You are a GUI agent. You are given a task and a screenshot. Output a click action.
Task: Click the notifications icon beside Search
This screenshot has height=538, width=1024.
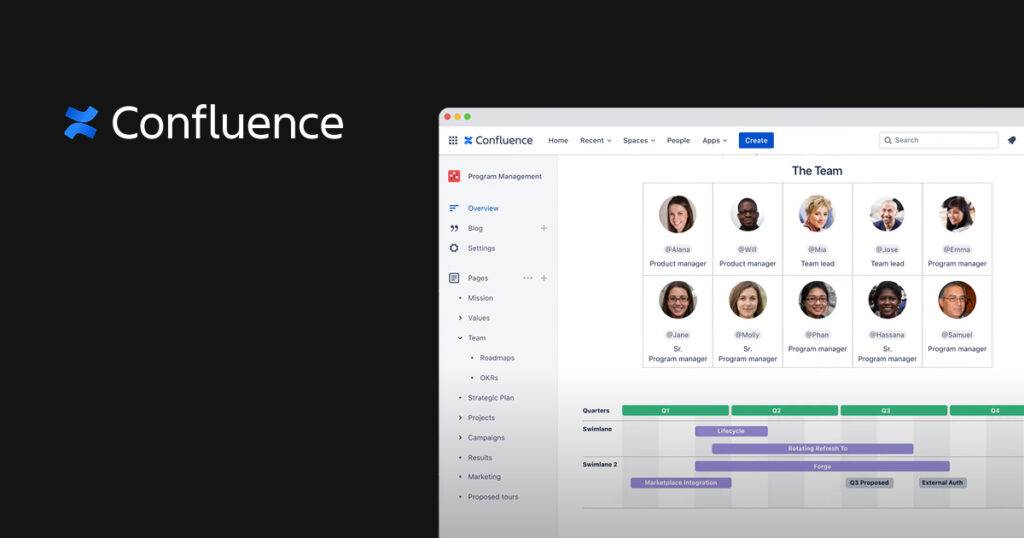click(x=1012, y=140)
